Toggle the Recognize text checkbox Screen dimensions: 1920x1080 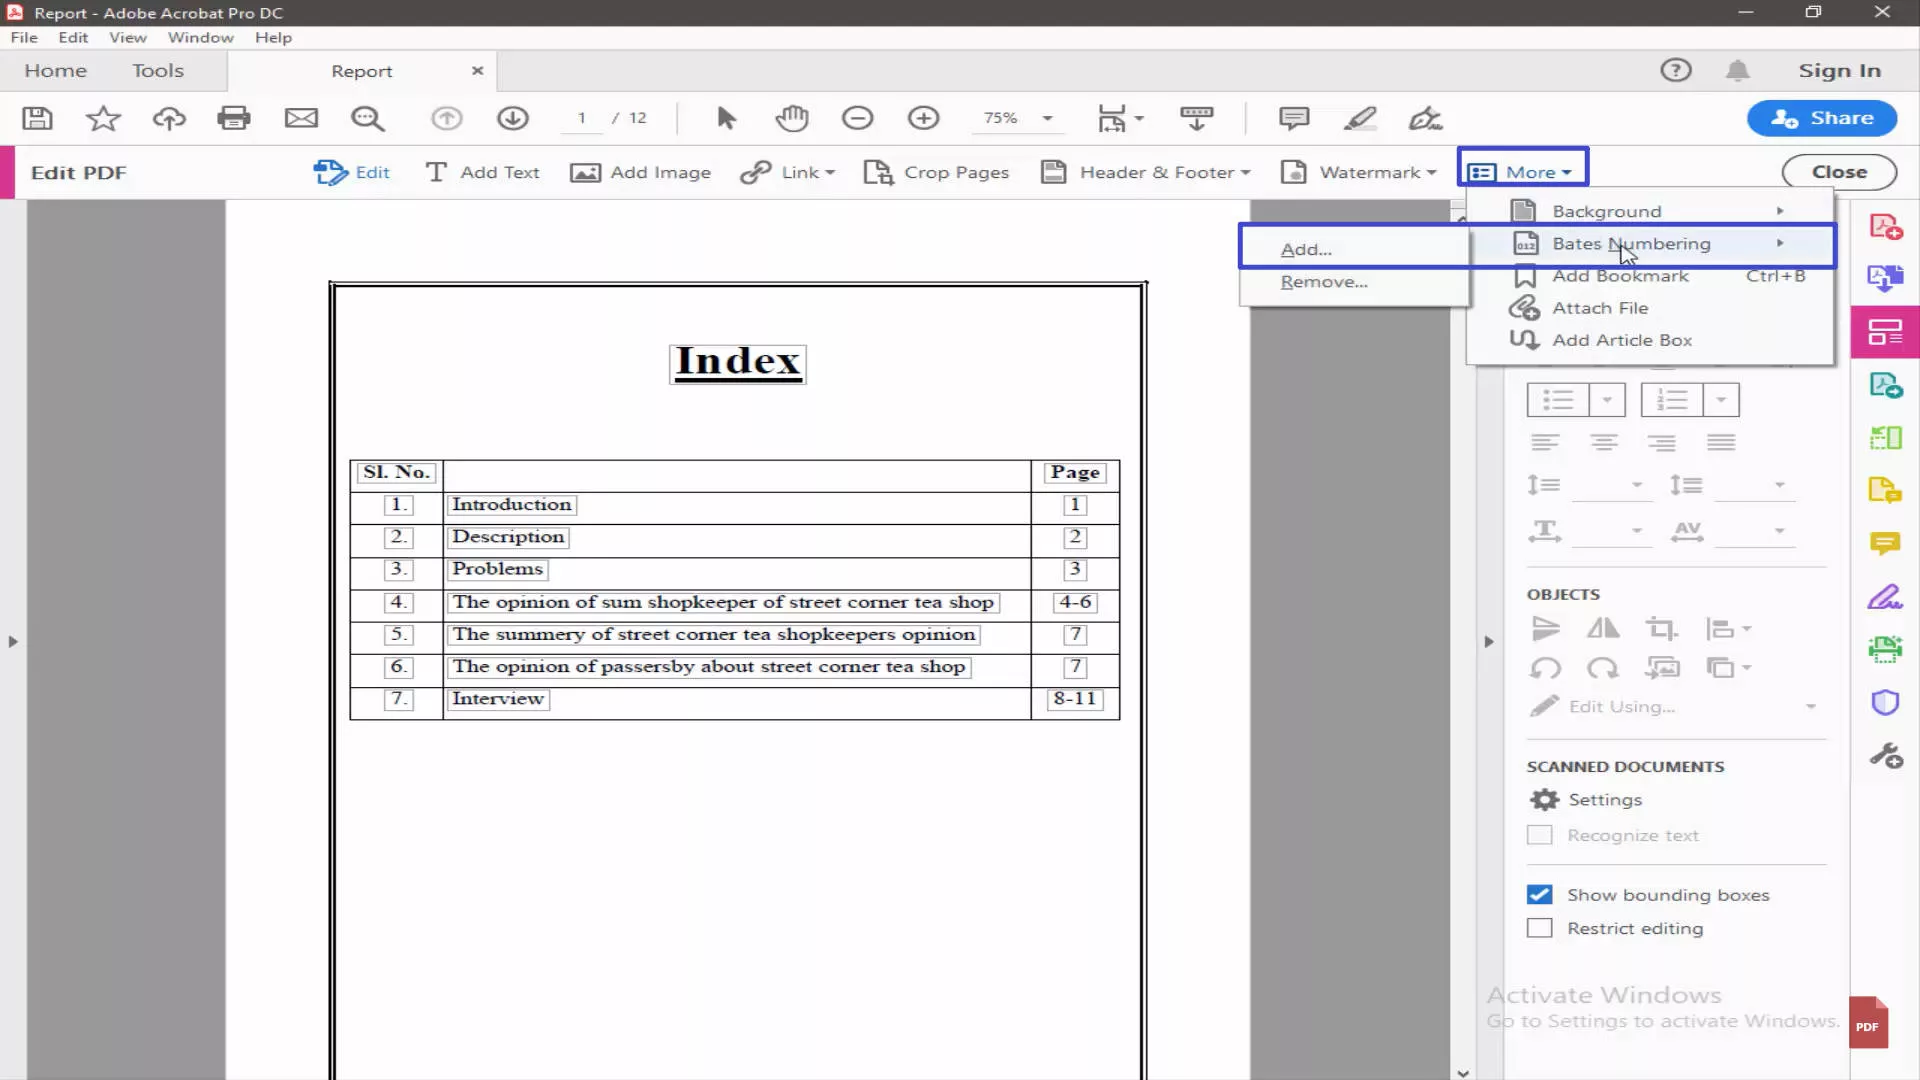click(x=1540, y=836)
